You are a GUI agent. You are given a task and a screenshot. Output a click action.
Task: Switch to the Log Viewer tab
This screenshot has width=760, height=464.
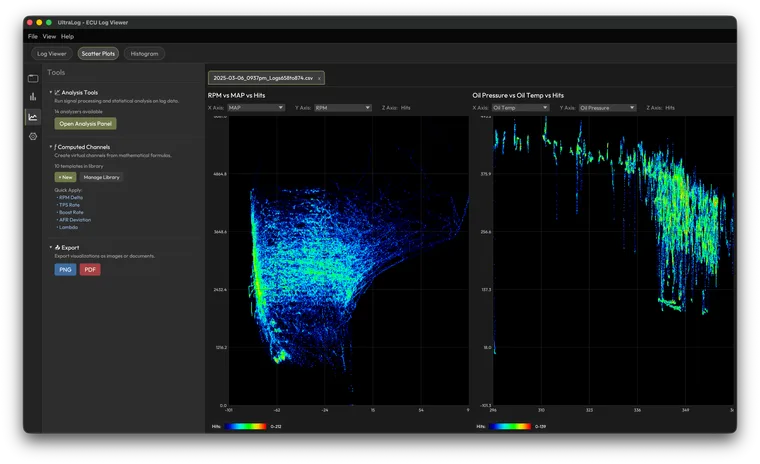pyautogui.click(x=51, y=54)
